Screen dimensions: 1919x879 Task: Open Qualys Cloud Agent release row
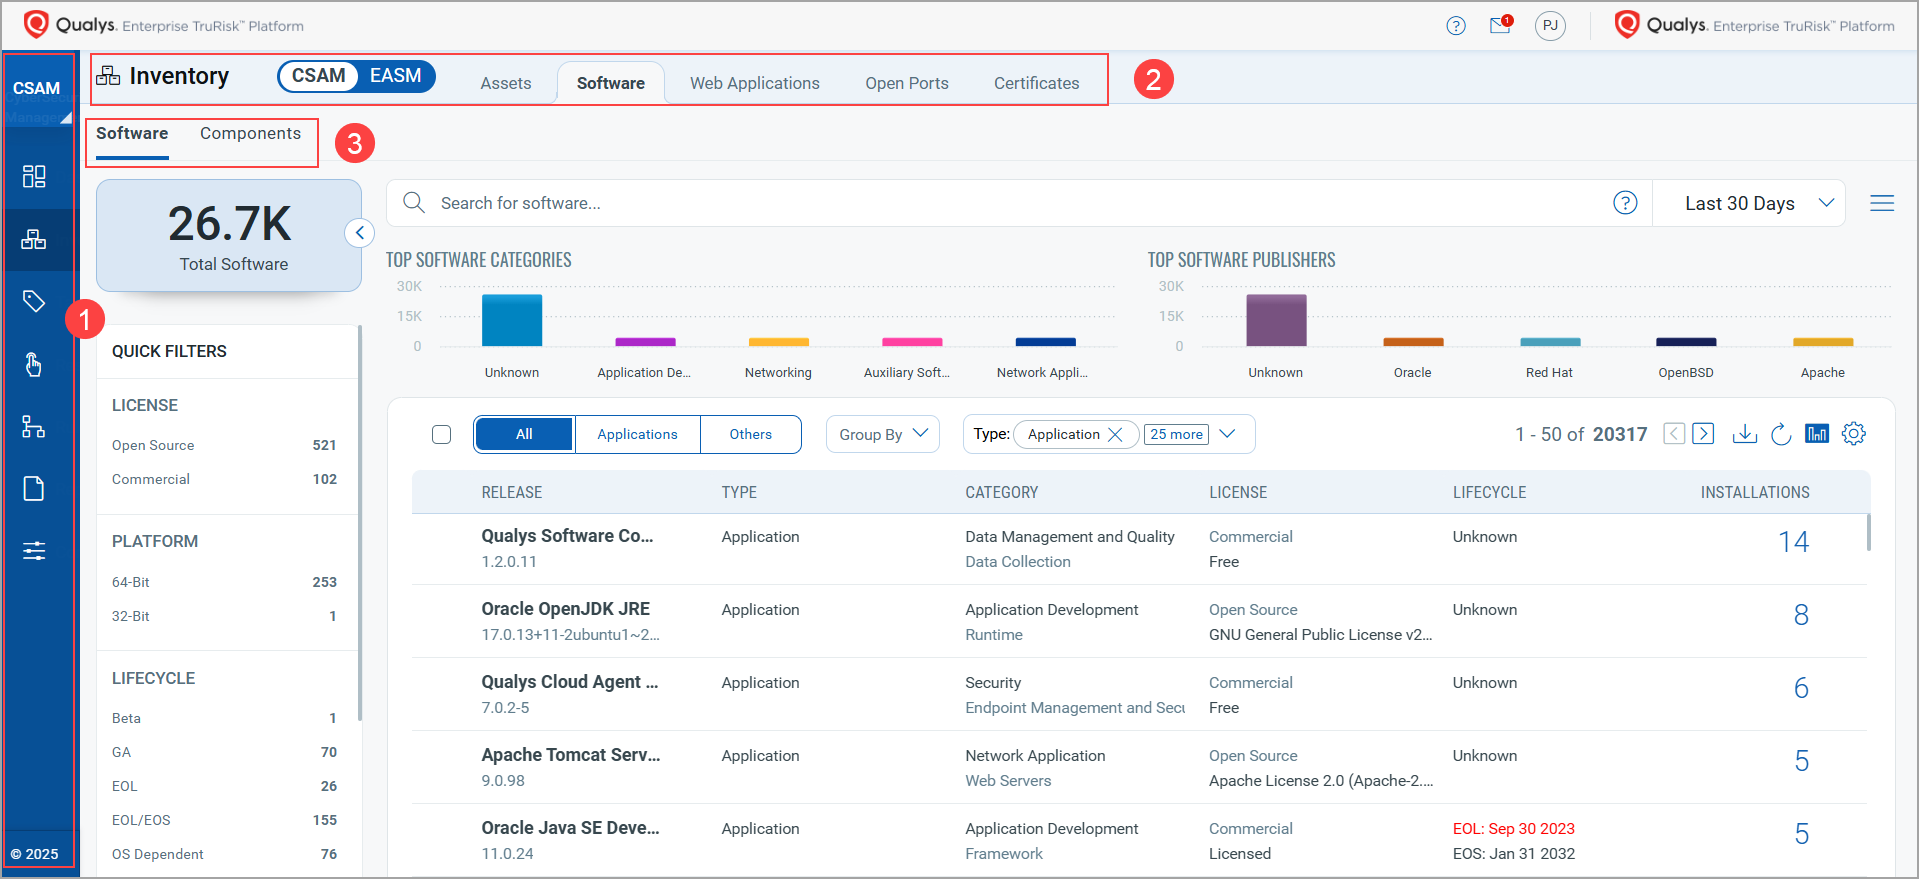pyautogui.click(x=570, y=682)
